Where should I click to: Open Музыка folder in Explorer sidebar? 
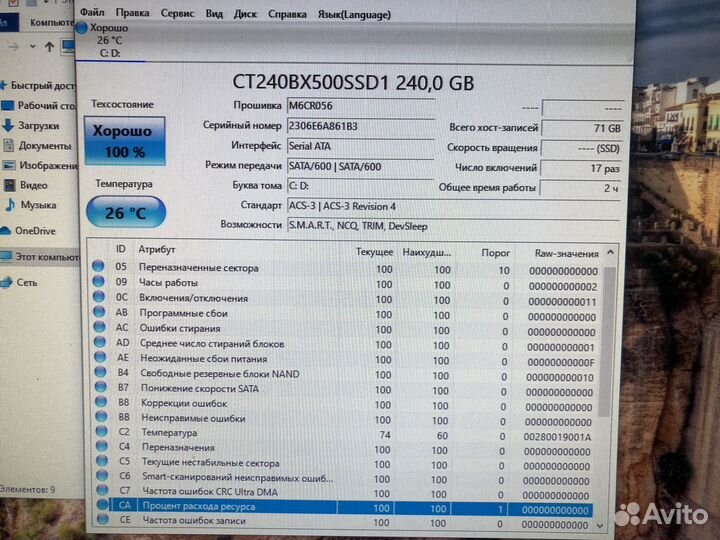point(37,205)
